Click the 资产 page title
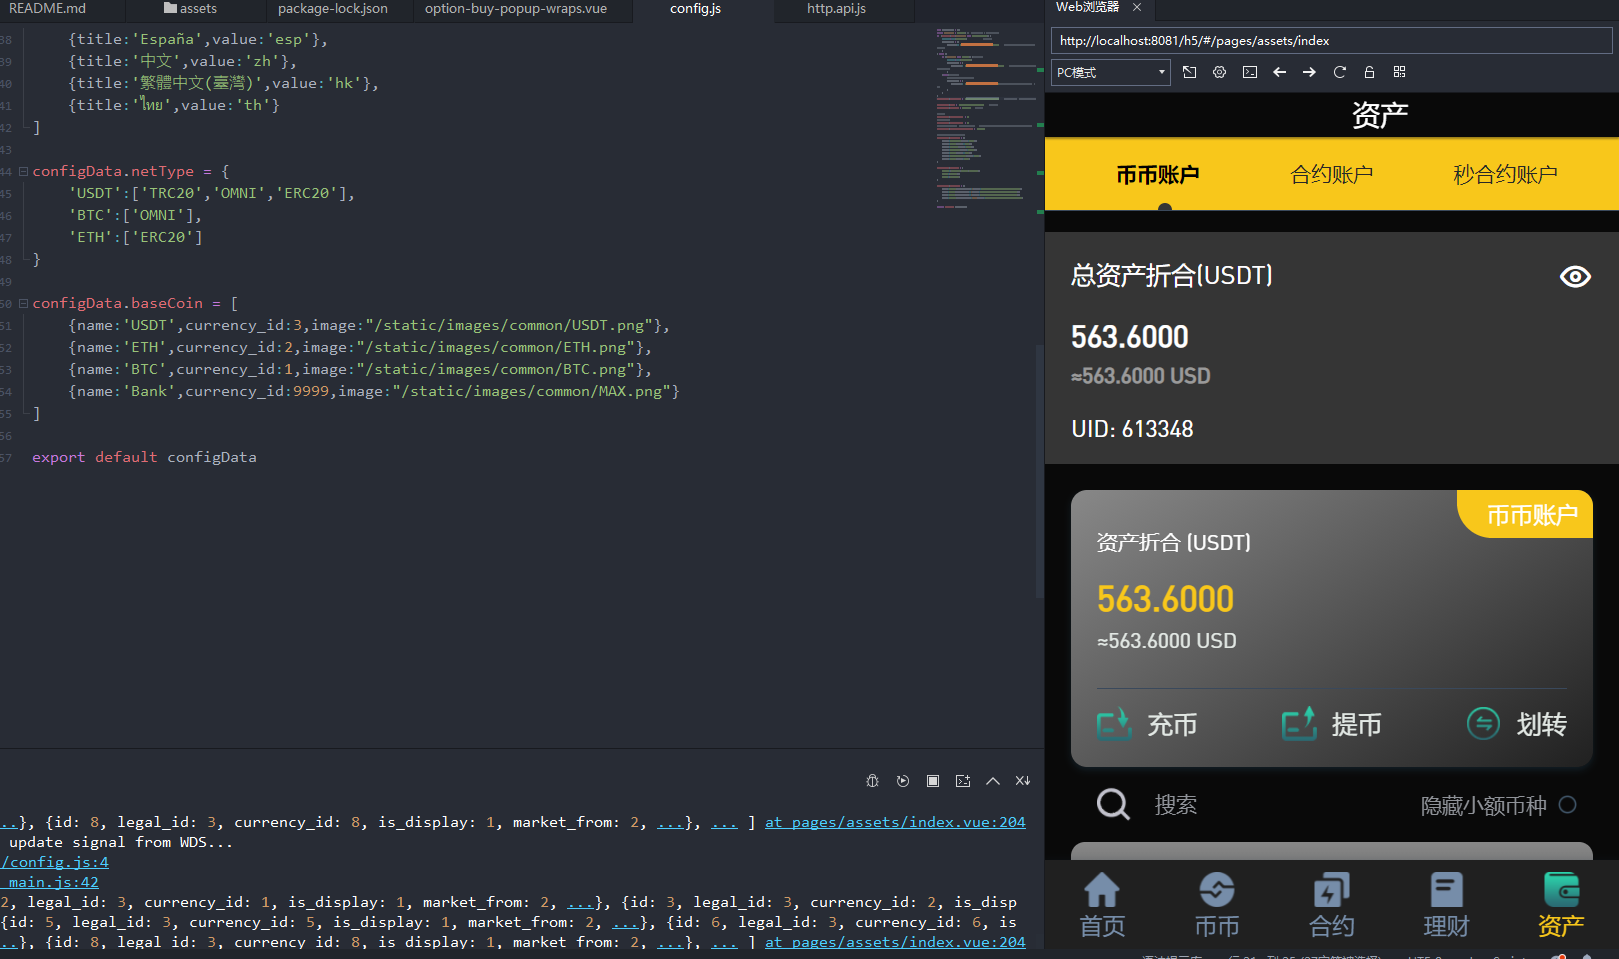The height and width of the screenshot is (959, 1619). [x=1380, y=115]
